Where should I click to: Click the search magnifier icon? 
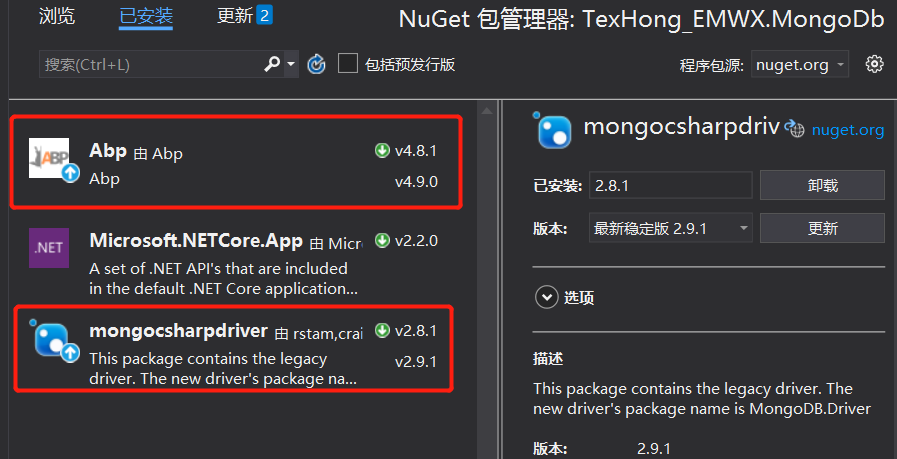(x=272, y=65)
